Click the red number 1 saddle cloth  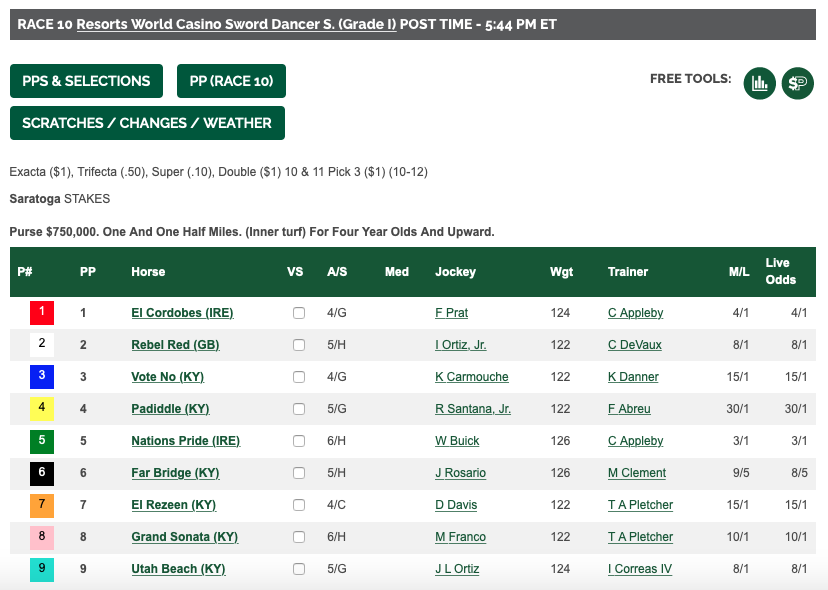tap(42, 313)
